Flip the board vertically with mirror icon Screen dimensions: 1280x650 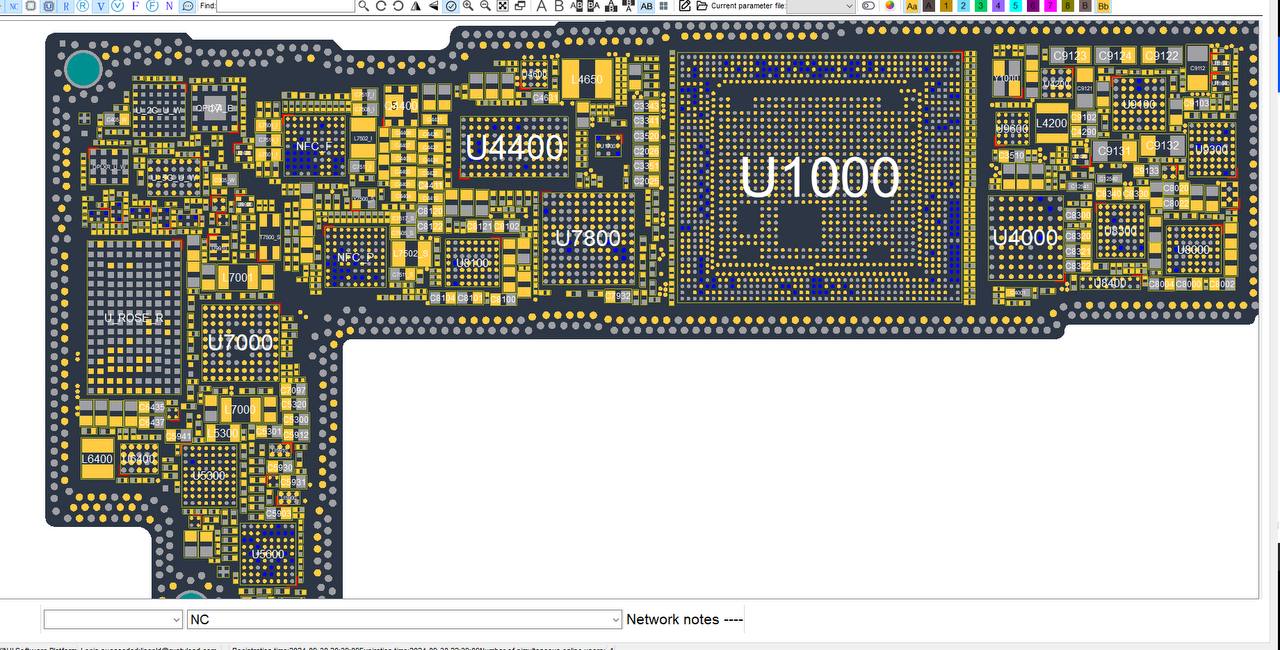433,6
